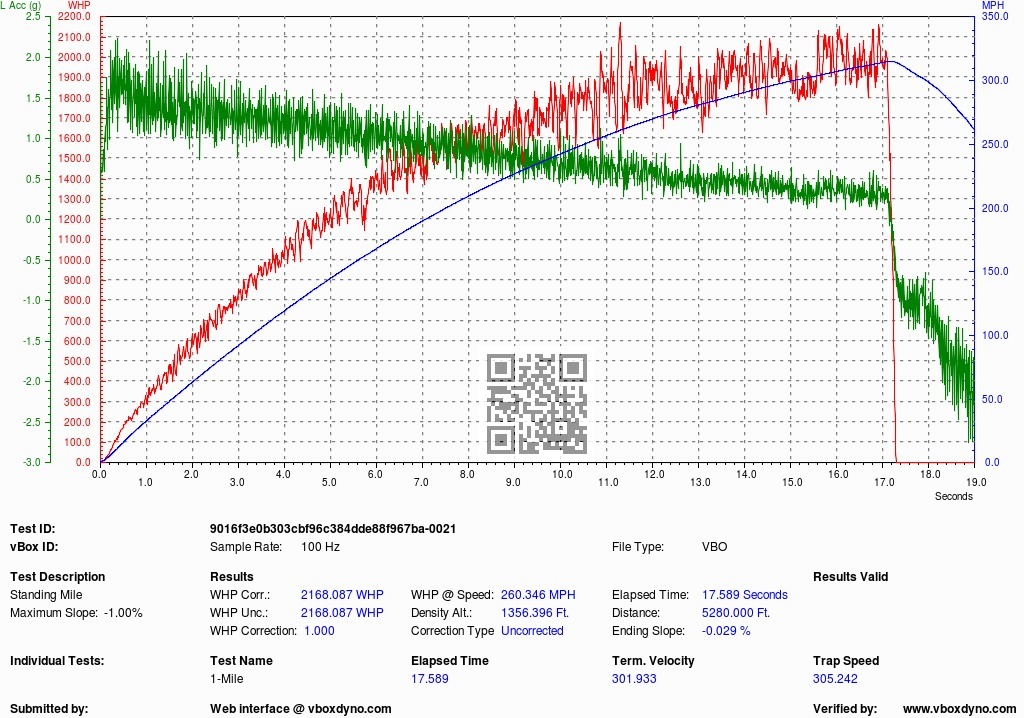
Task: Click the Verified by: label
Action: [x=844, y=709]
